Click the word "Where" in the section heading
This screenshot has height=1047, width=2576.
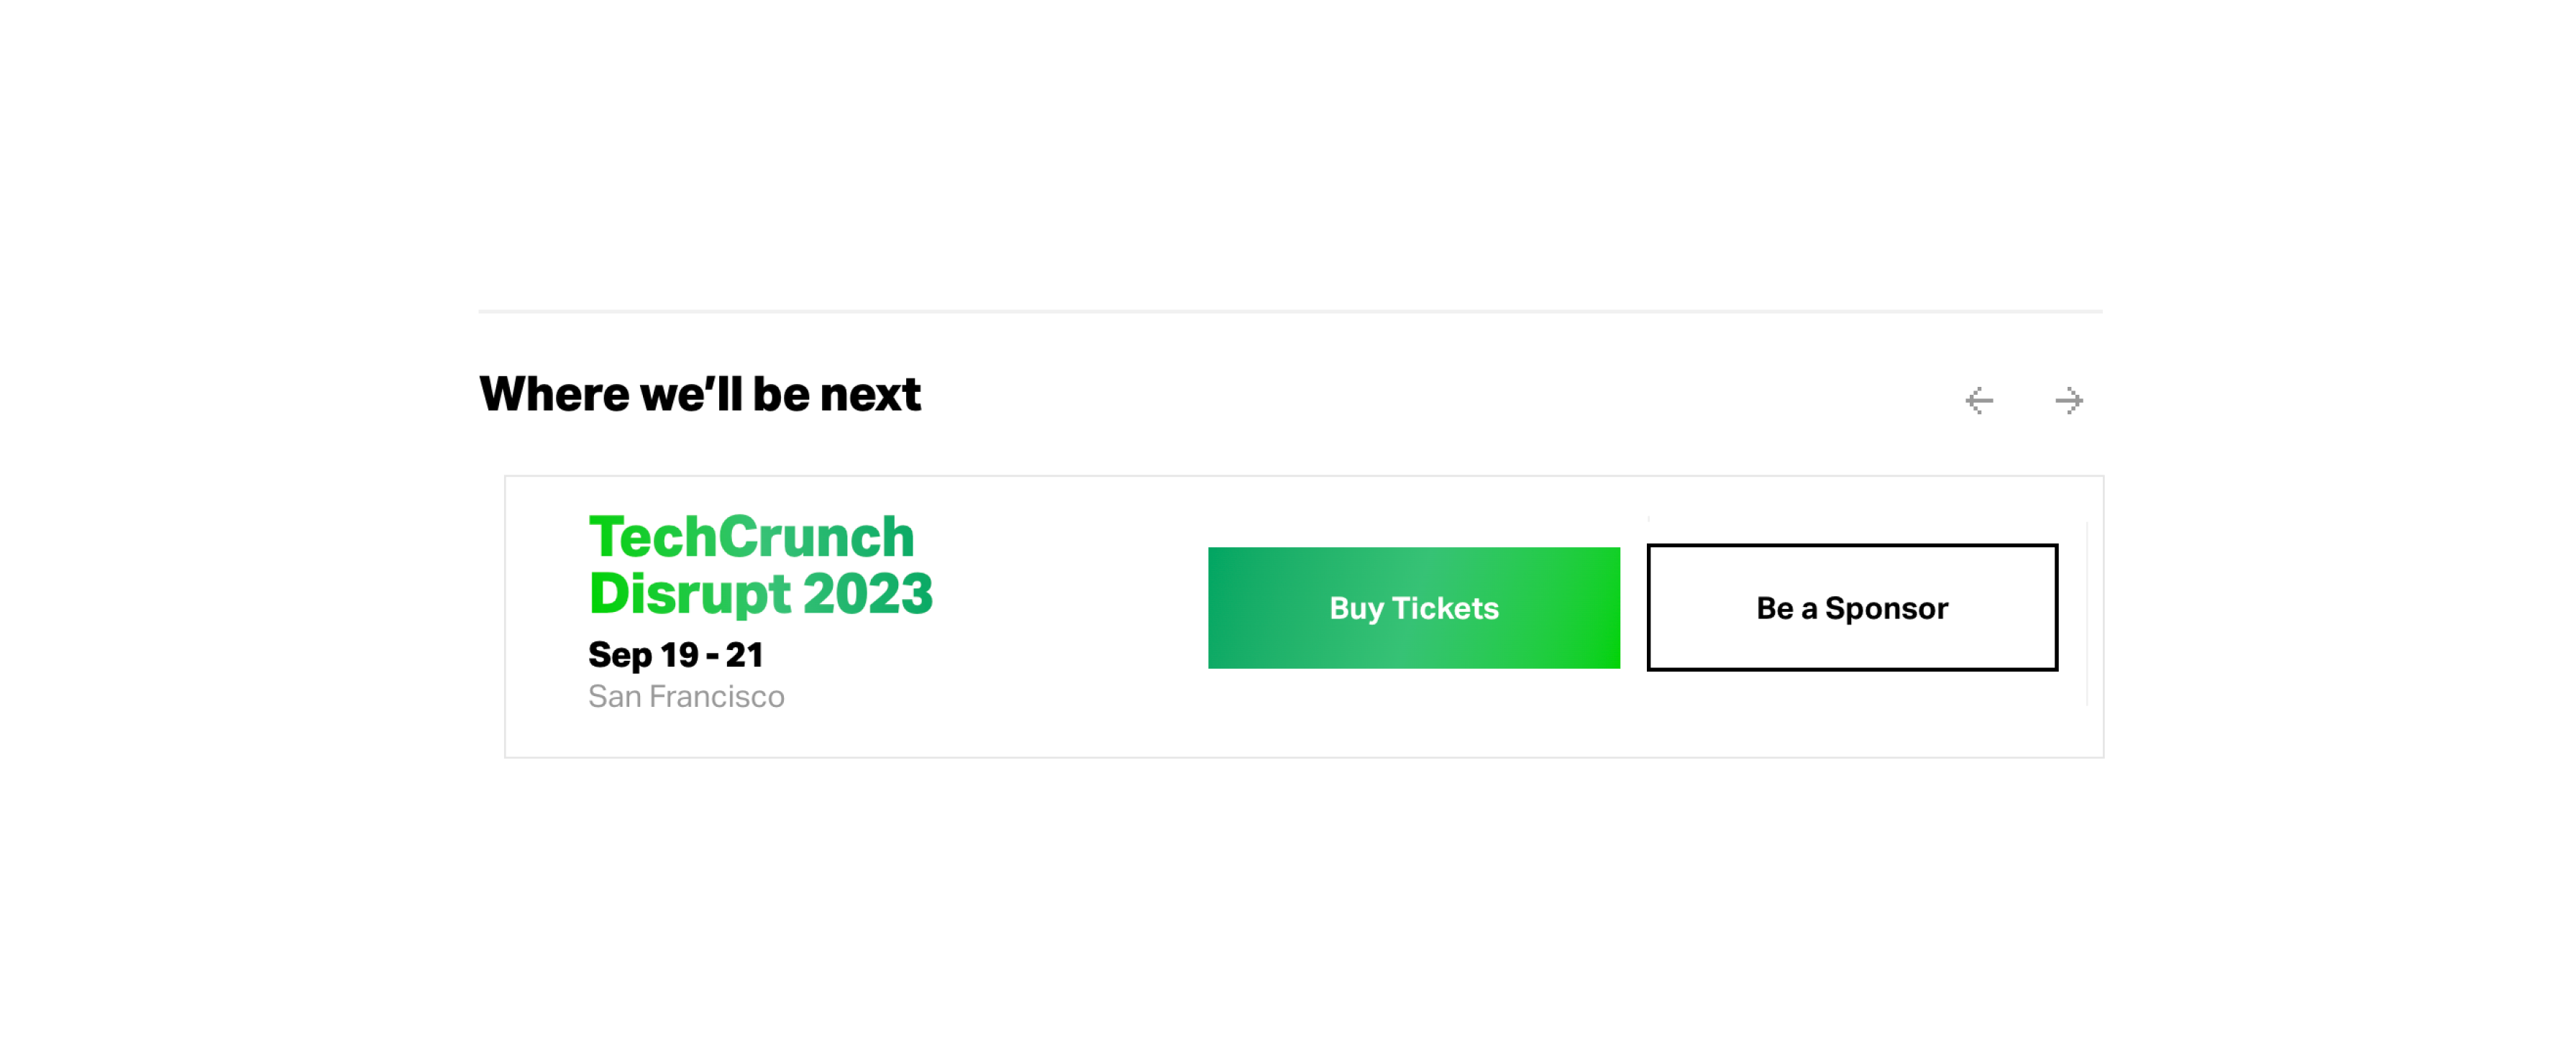click(554, 394)
